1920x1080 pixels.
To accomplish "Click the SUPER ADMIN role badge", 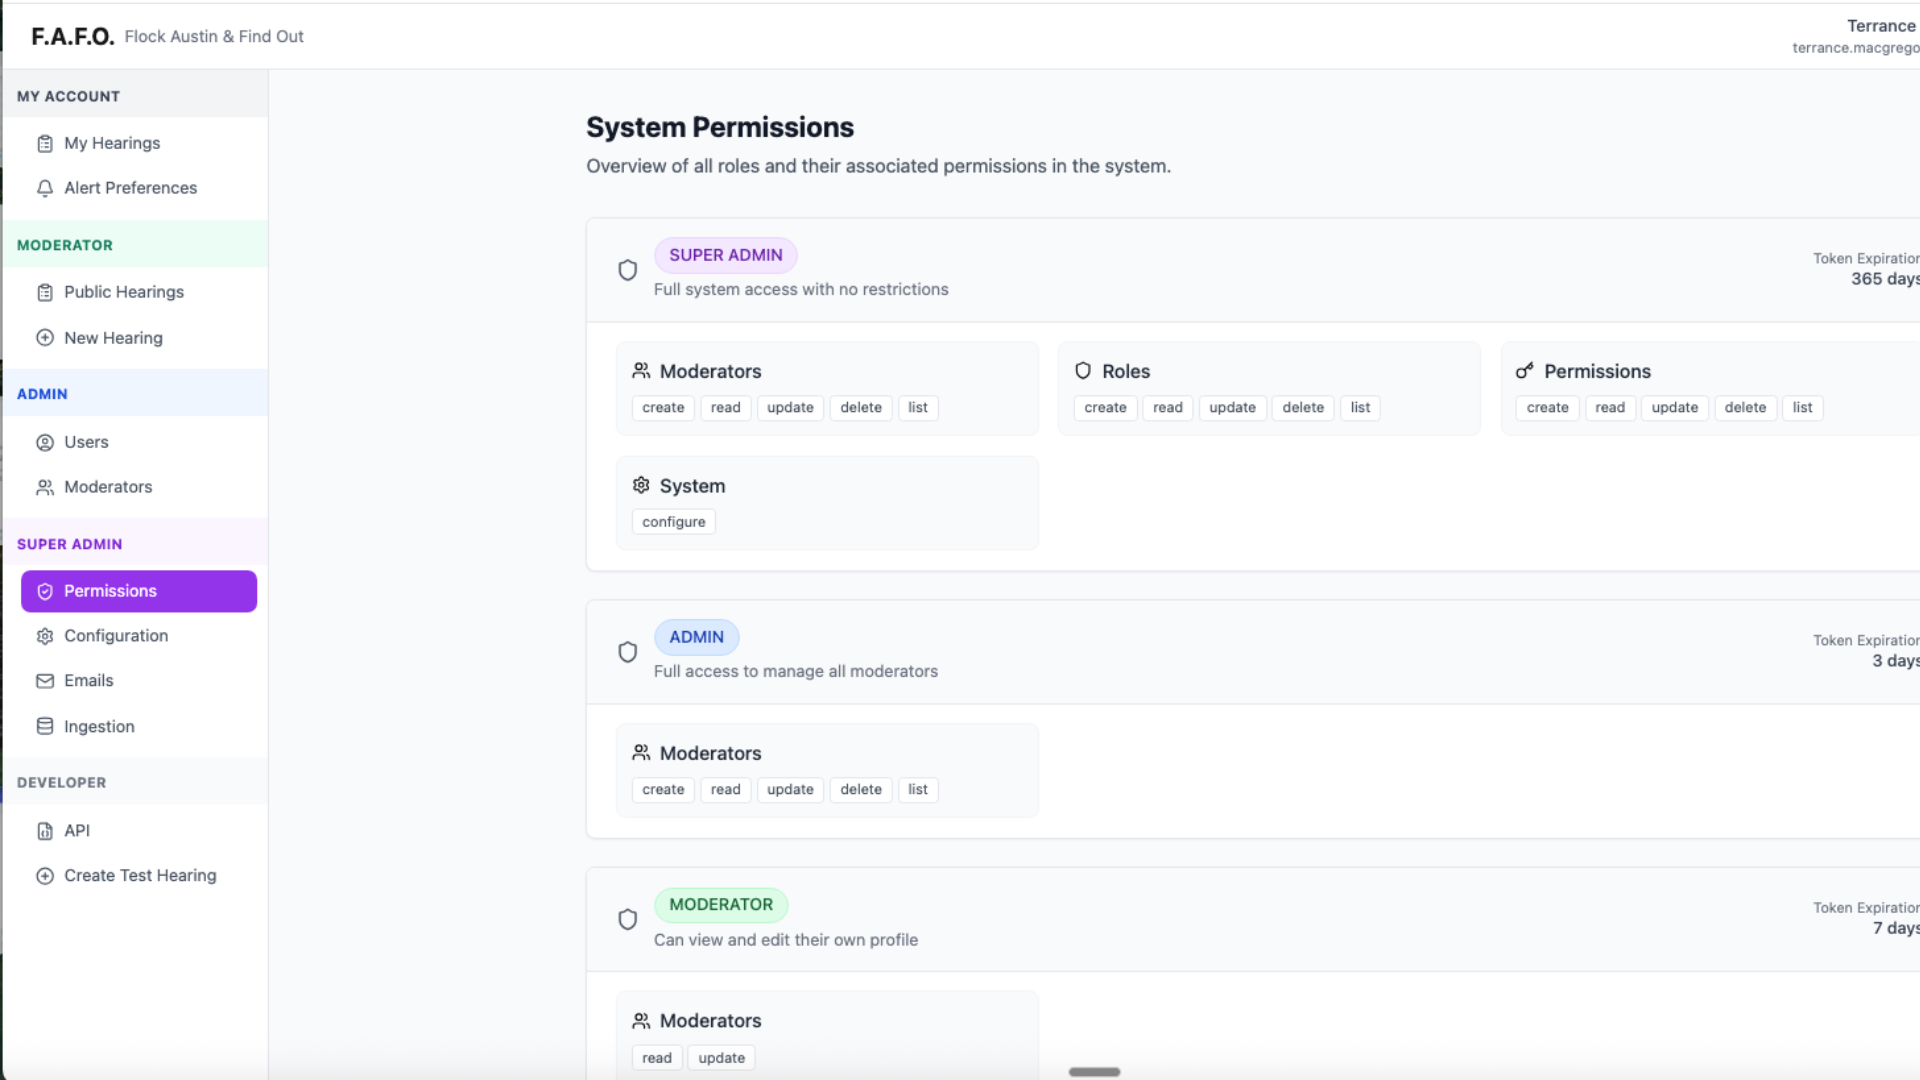I will pyautogui.click(x=725, y=255).
